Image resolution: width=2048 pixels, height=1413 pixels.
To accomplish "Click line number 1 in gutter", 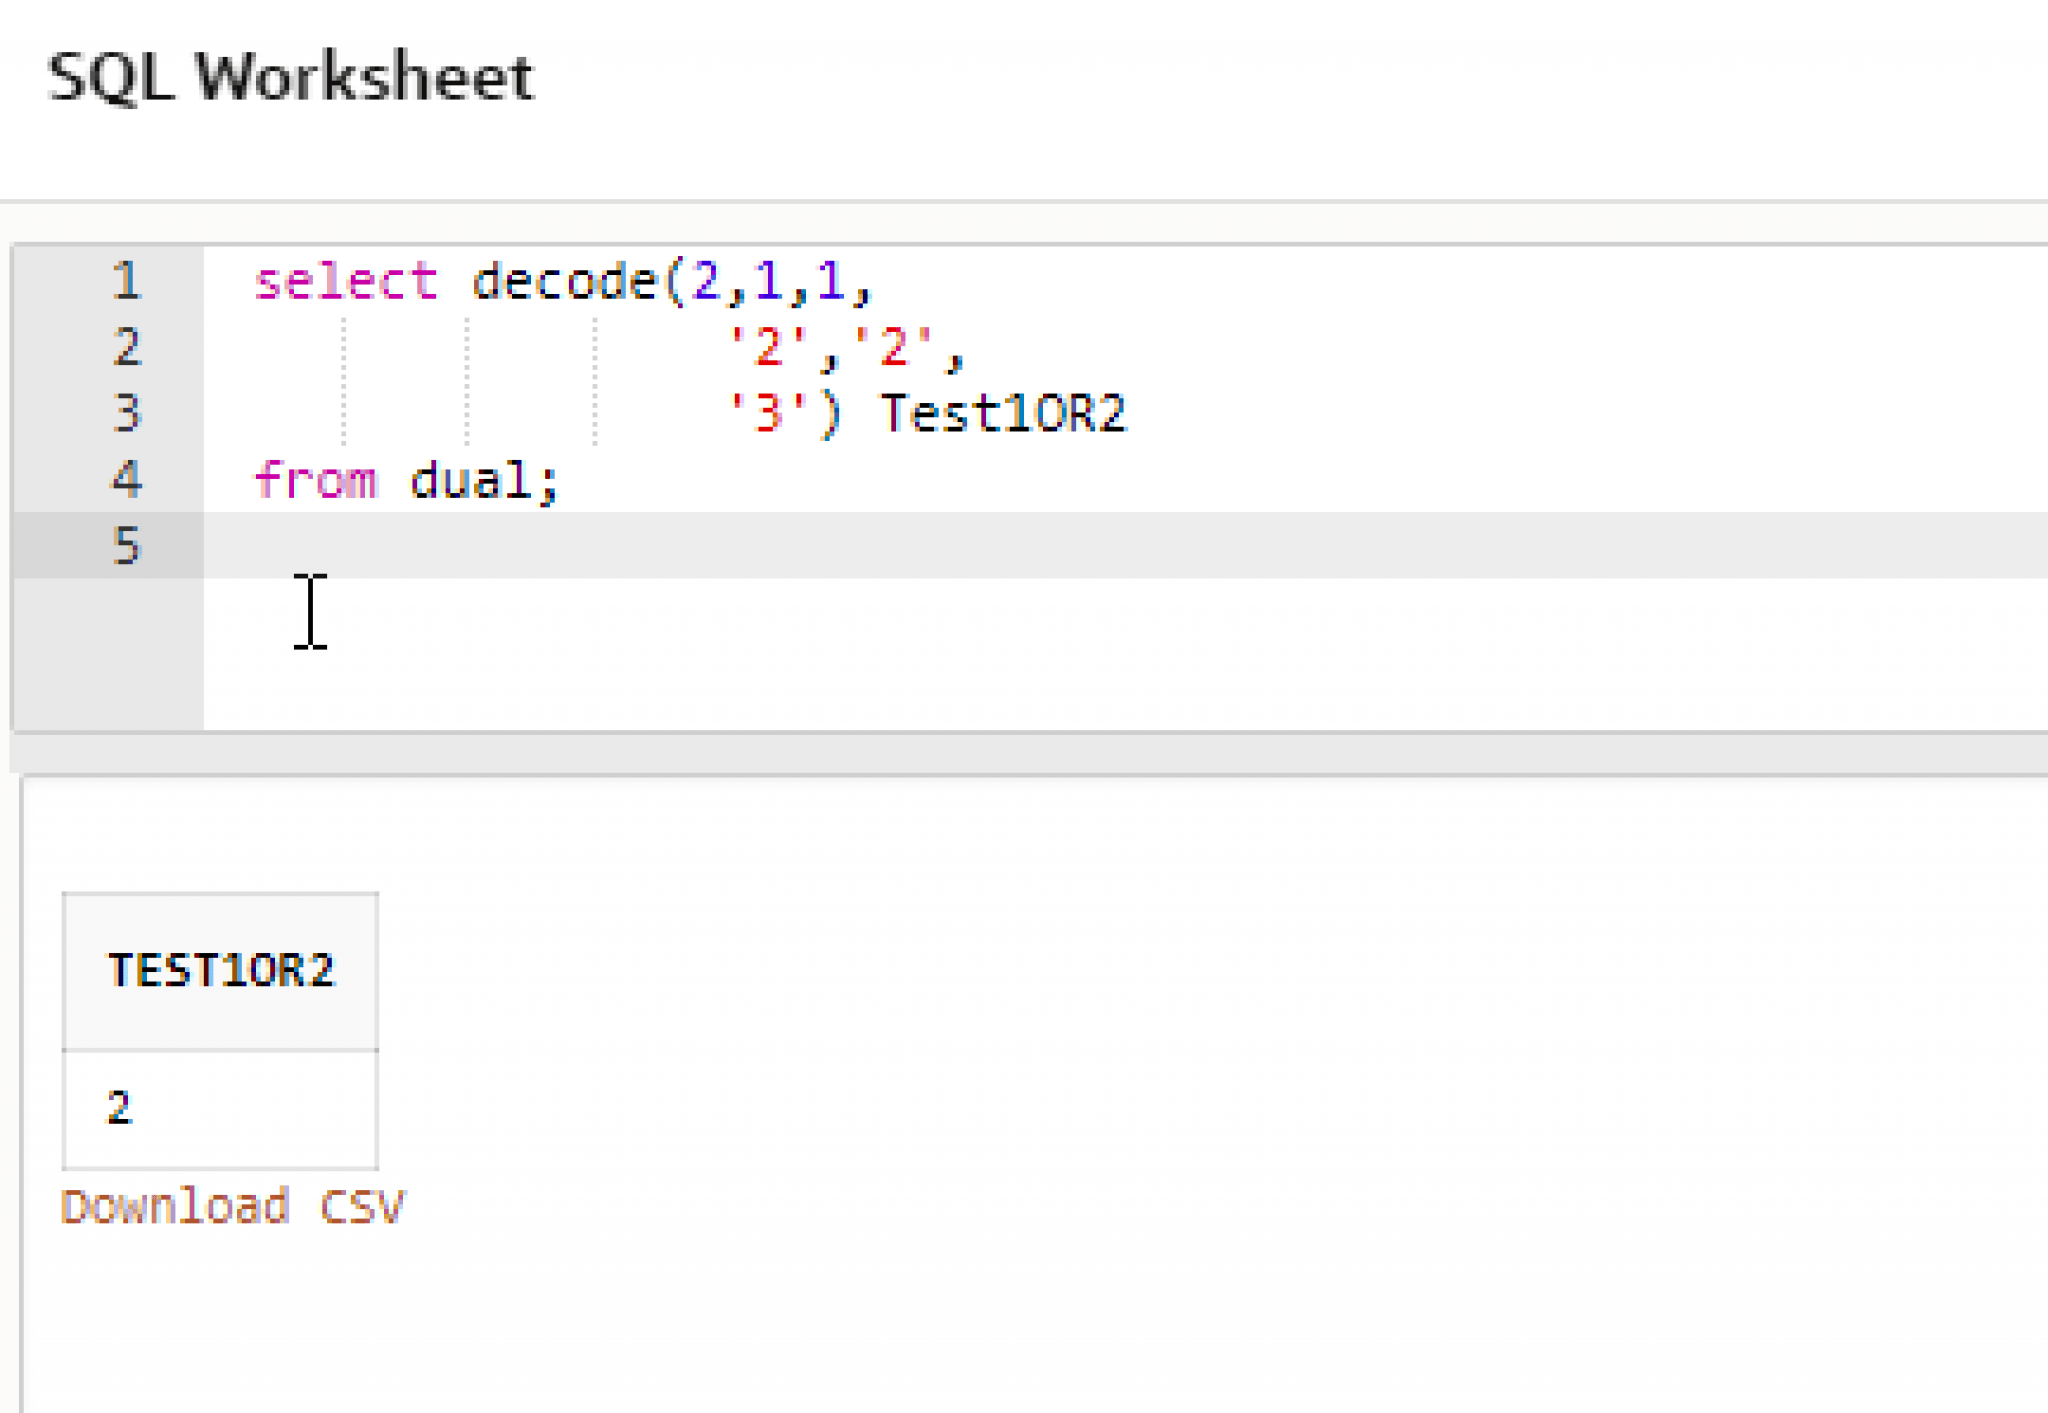I will click(126, 281).
